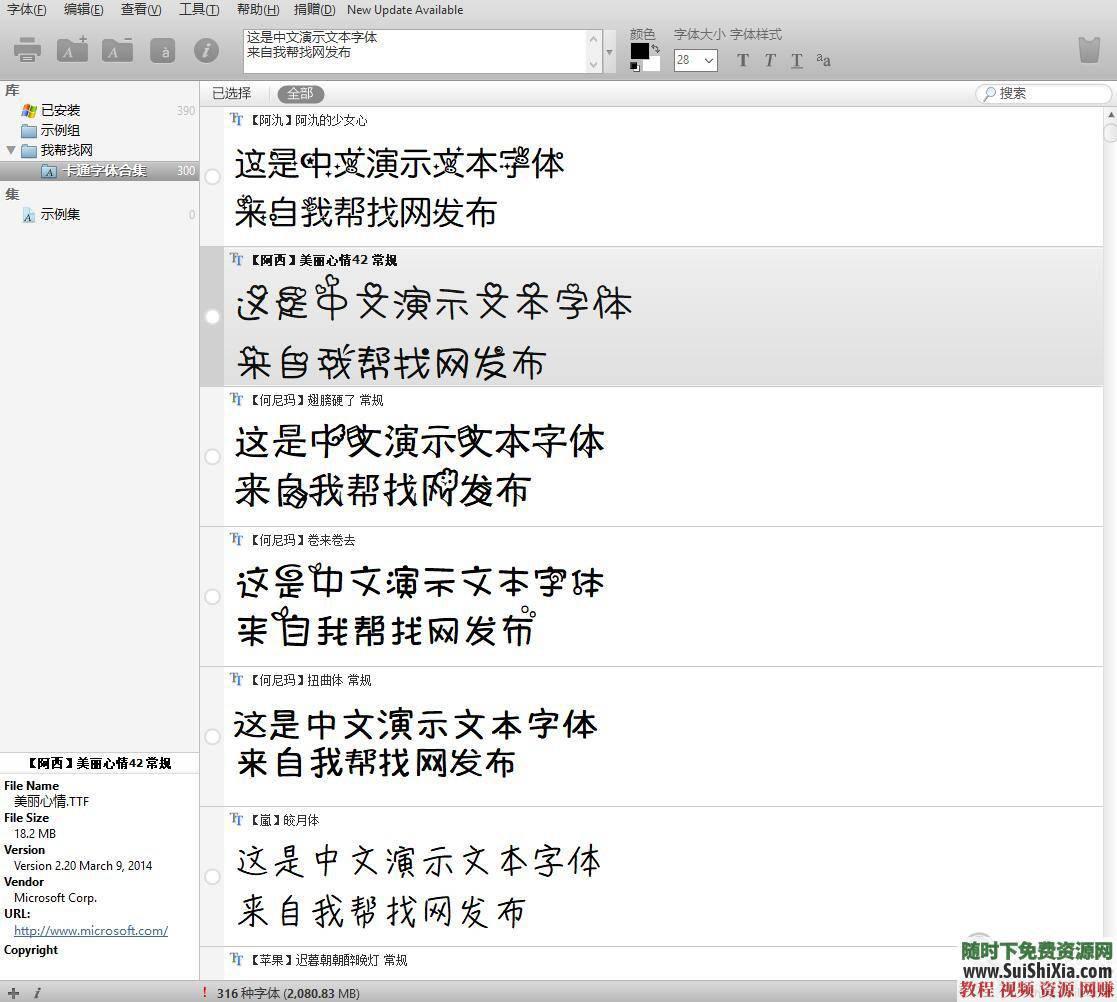1117x1002 pixels.
Task: Open font info via the i toolbar icon
Action: pyautogui.click(x=207, y=50)
